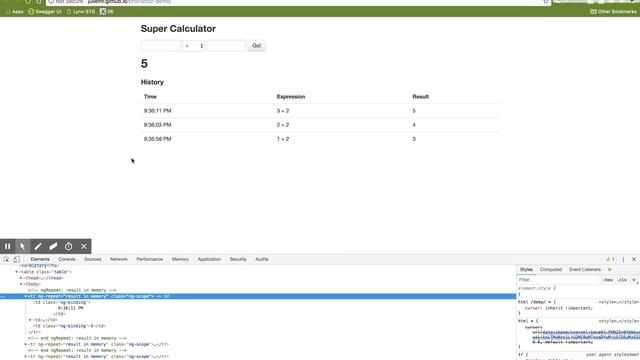Click the 9:36:03 PM time cell

pyautogui.click(x=158, y=125)
